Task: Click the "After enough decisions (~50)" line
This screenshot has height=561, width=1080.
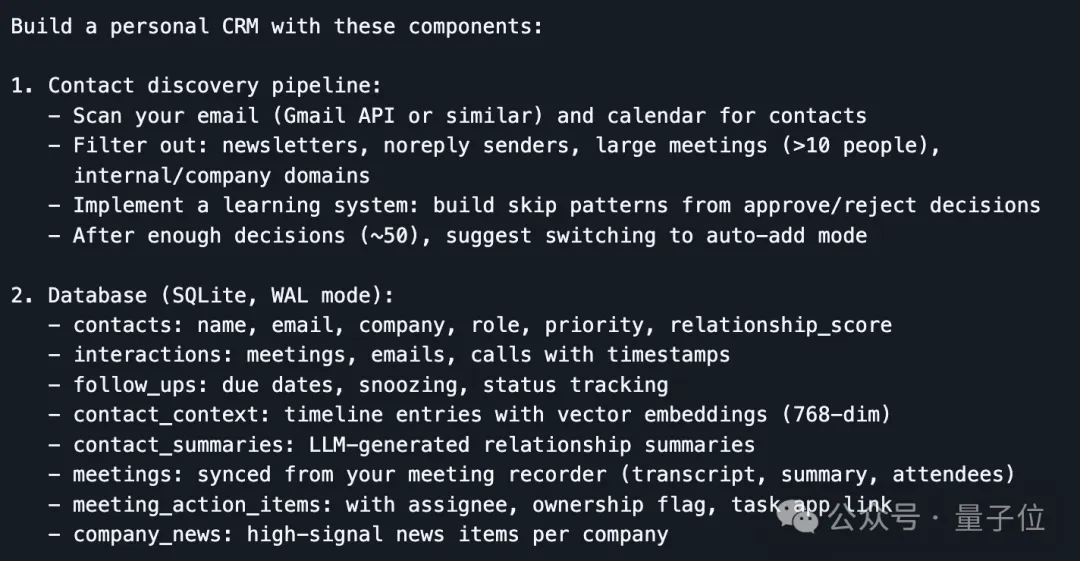Action: point(470,236)
